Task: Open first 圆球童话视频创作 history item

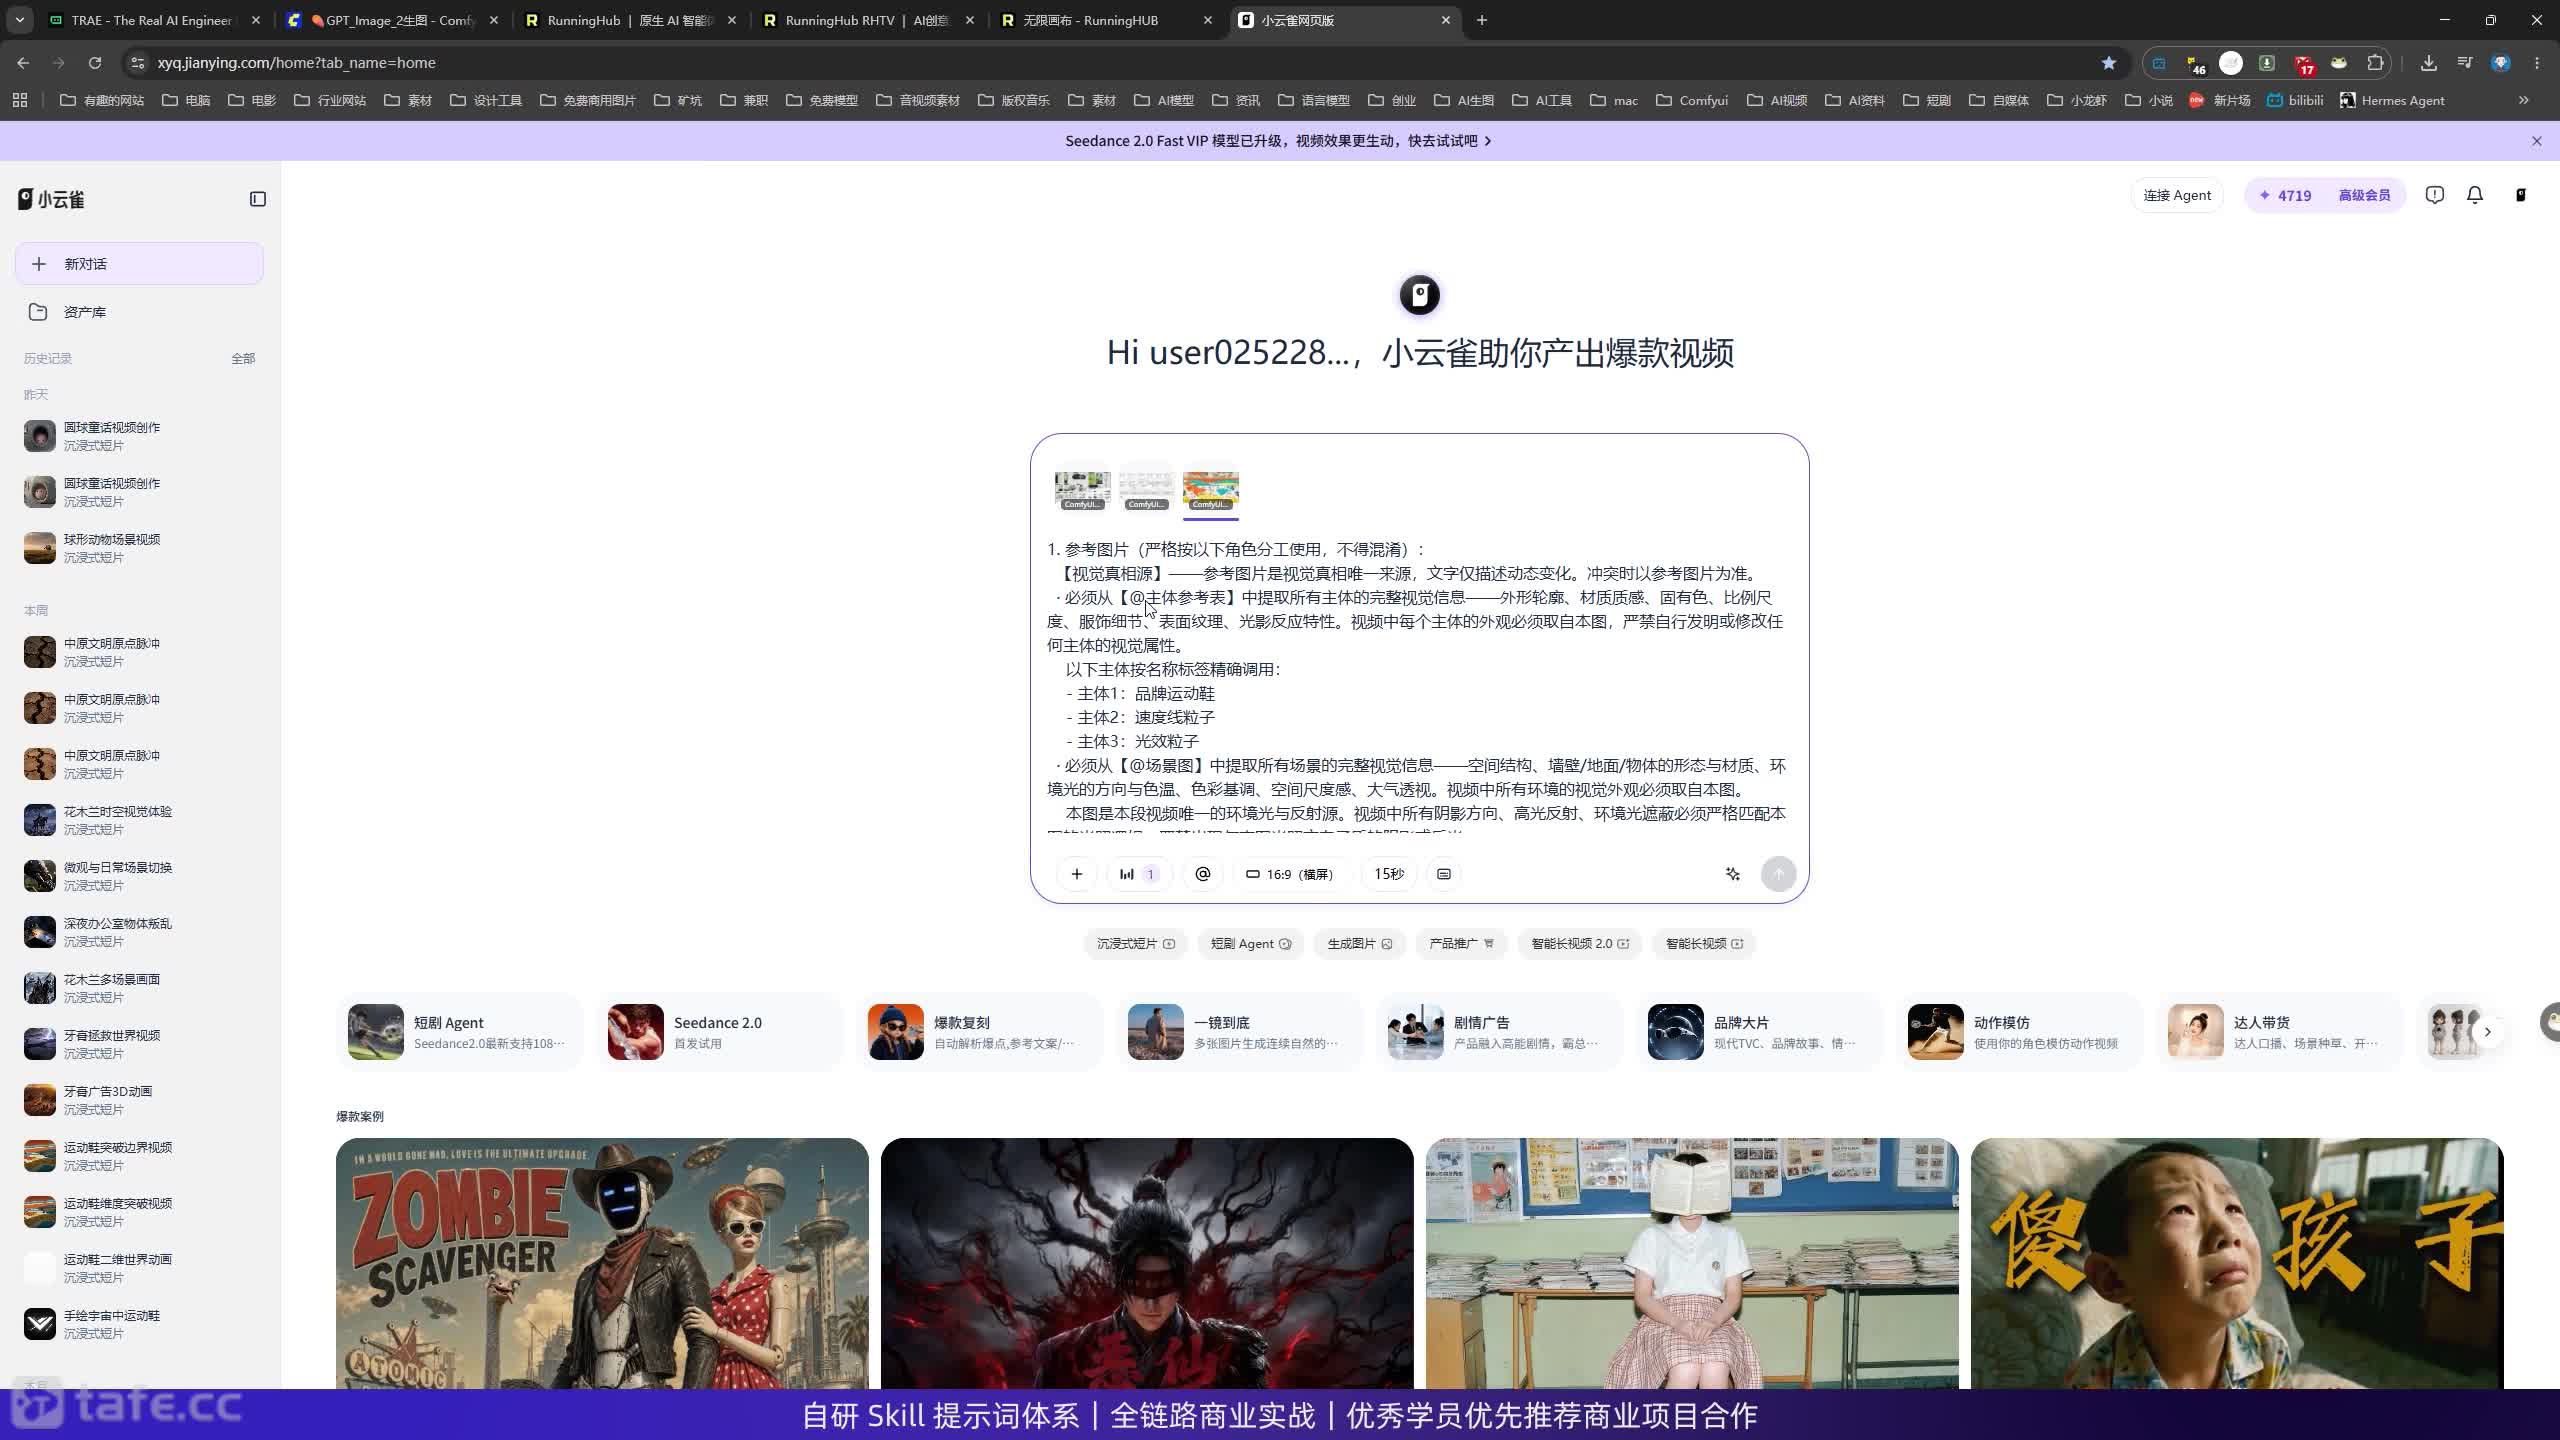Action: pyautogui.click(x=139, y=436)
